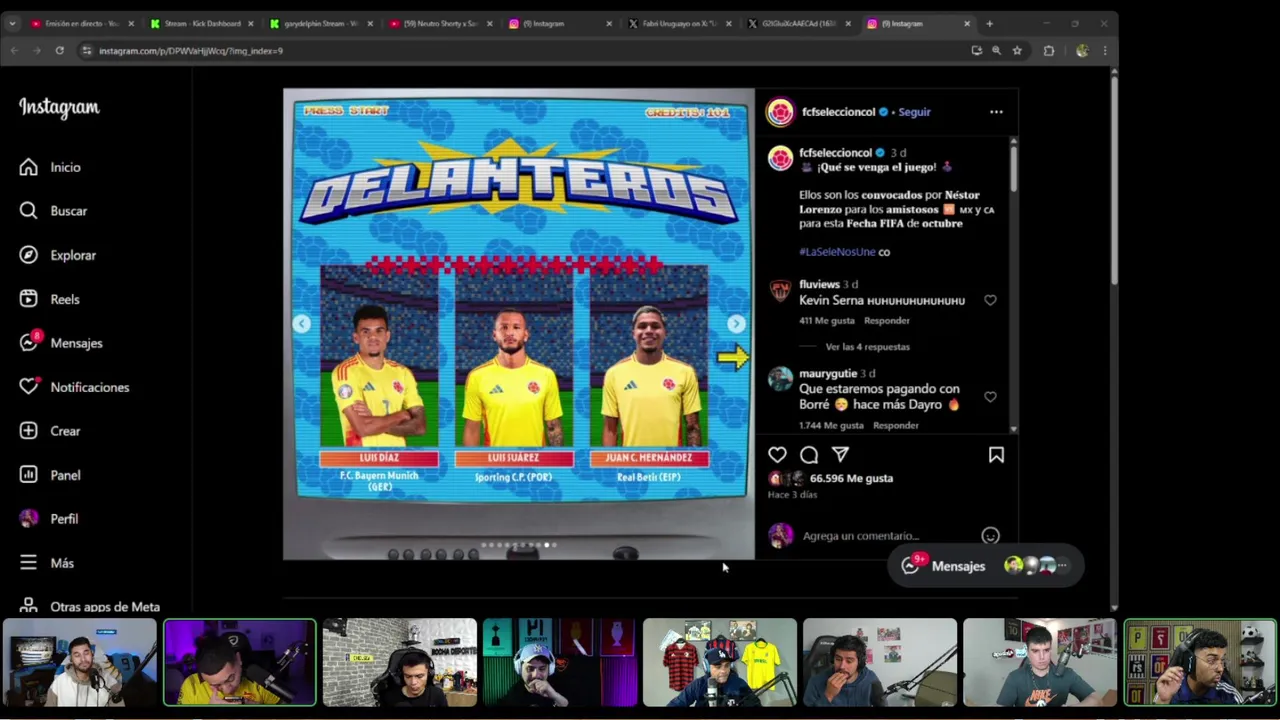Switch to Emisión en directo tab

point(81,23)
